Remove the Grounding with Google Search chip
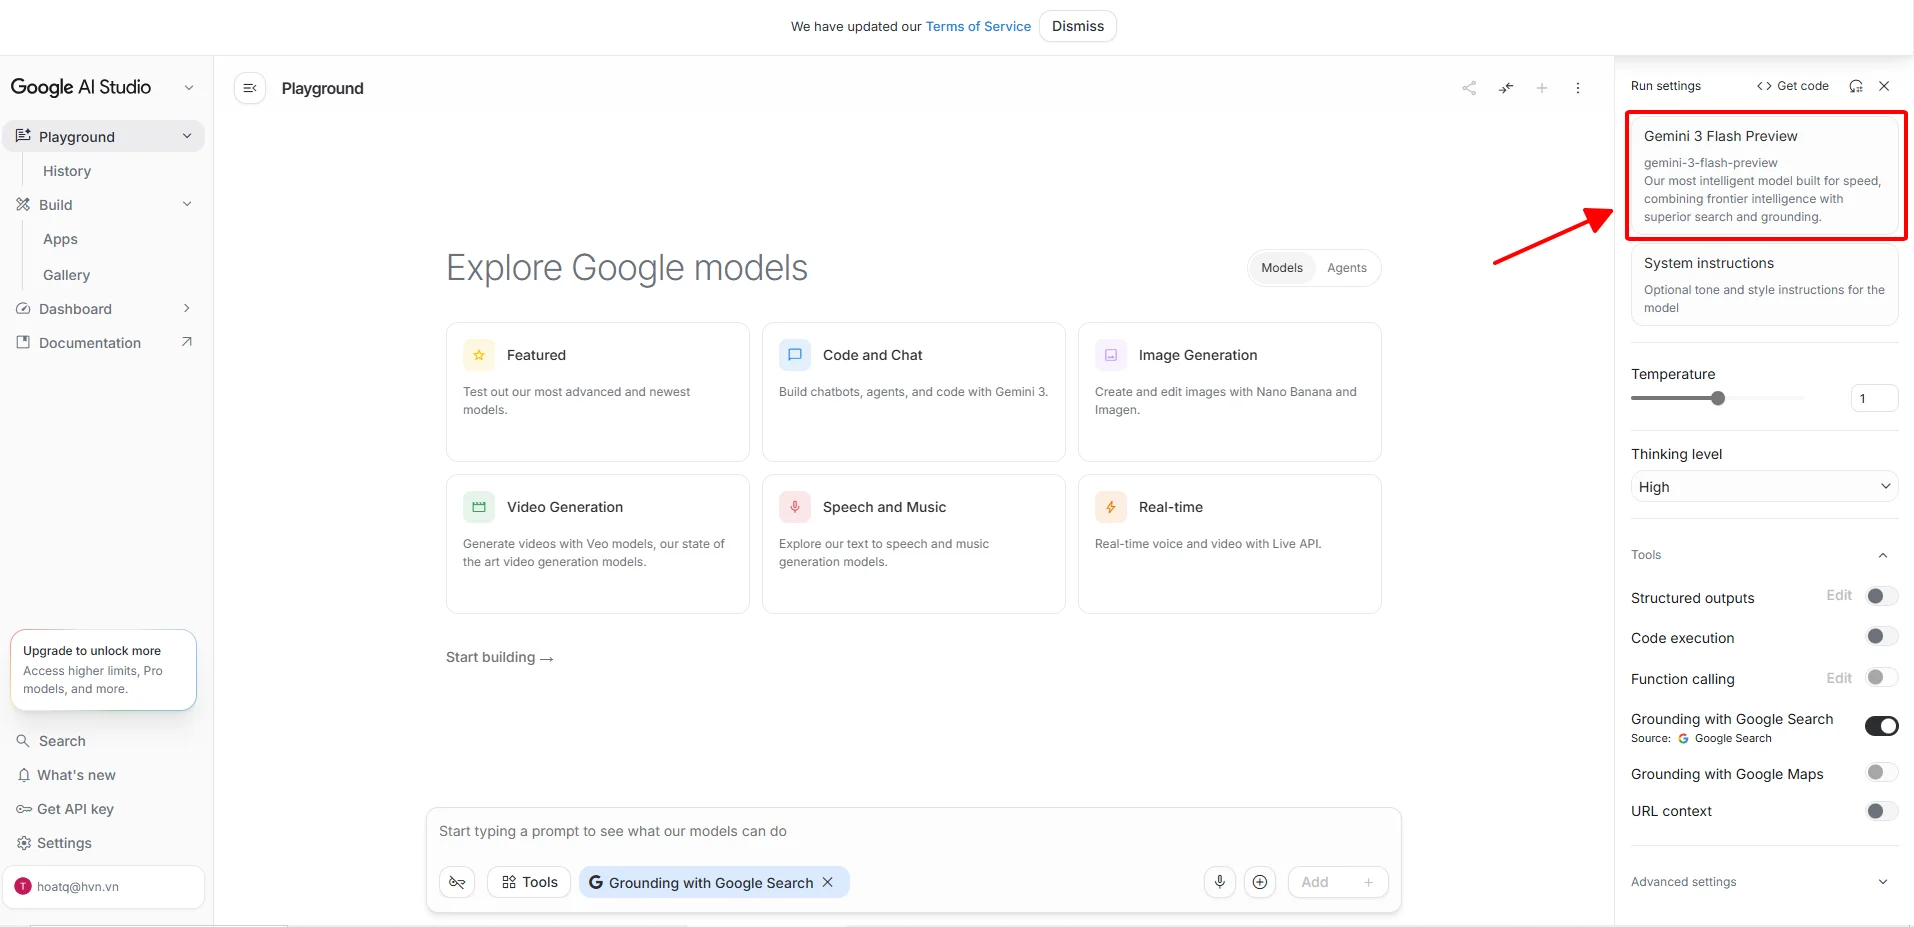The height and width of the screenshot is (927, 1914). 828,882
